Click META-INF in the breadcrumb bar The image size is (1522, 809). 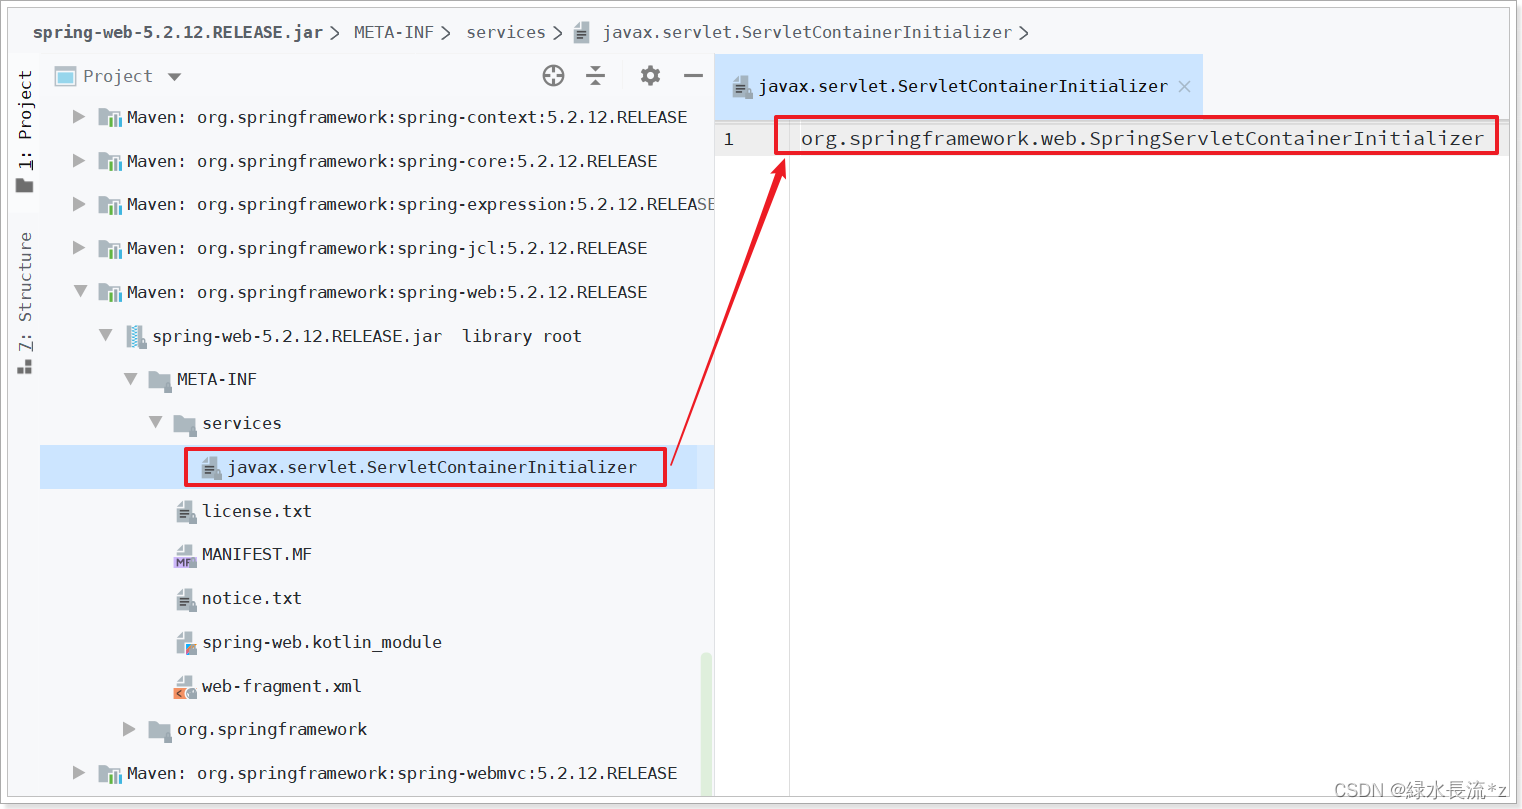pyautogui.click(x=394, y=32)
